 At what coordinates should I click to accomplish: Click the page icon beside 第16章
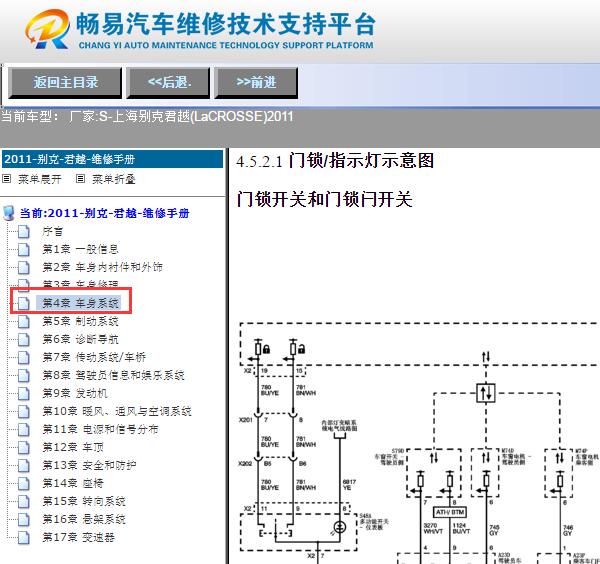(x=24, y=520)
